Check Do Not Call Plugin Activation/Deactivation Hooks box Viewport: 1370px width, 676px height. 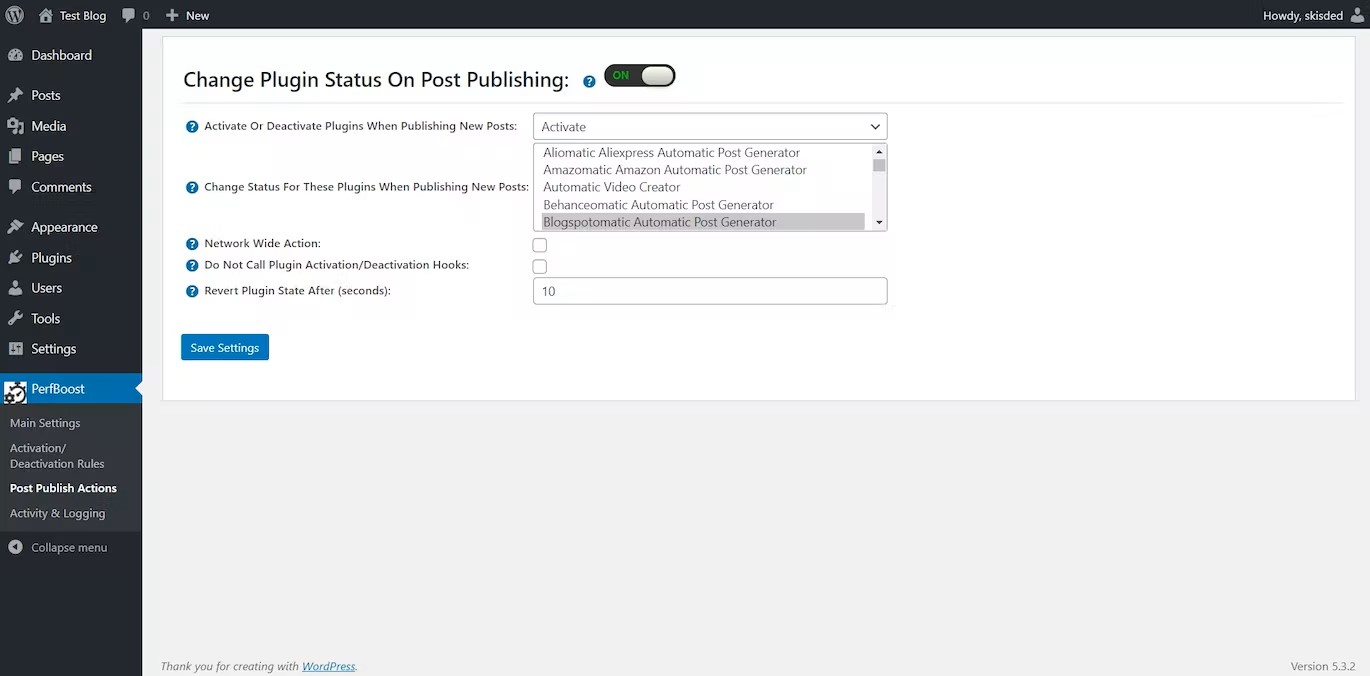click(x=540, y=267)
